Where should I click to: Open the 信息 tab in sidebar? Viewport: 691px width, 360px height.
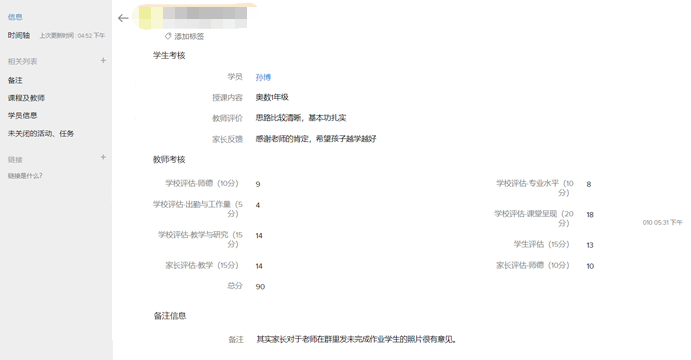[15, 17]
